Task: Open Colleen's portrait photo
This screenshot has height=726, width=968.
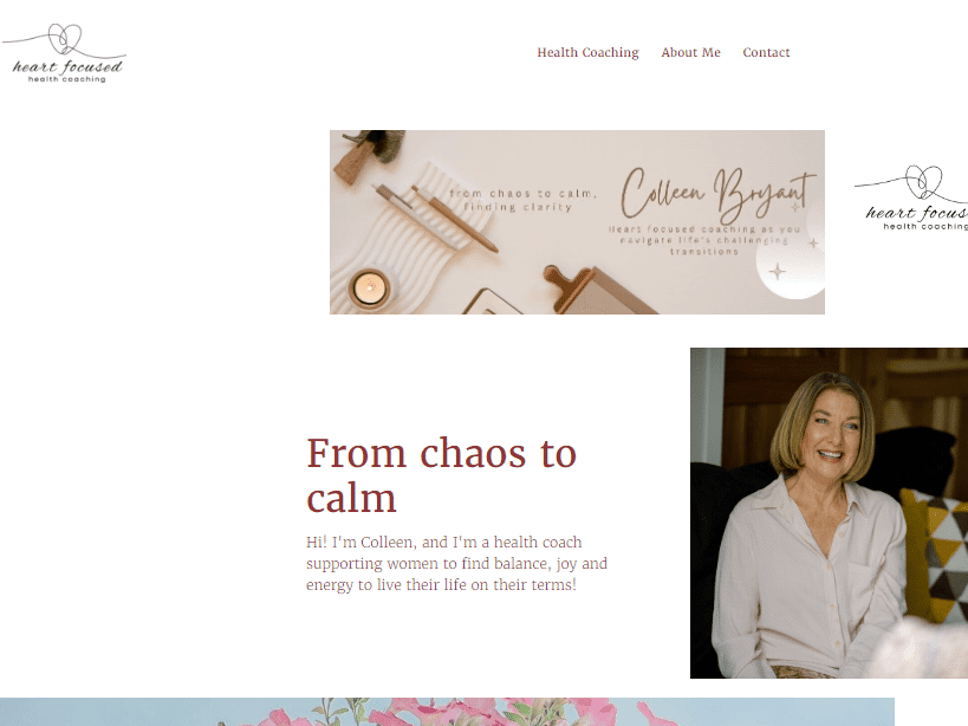Action: [828, 513]
